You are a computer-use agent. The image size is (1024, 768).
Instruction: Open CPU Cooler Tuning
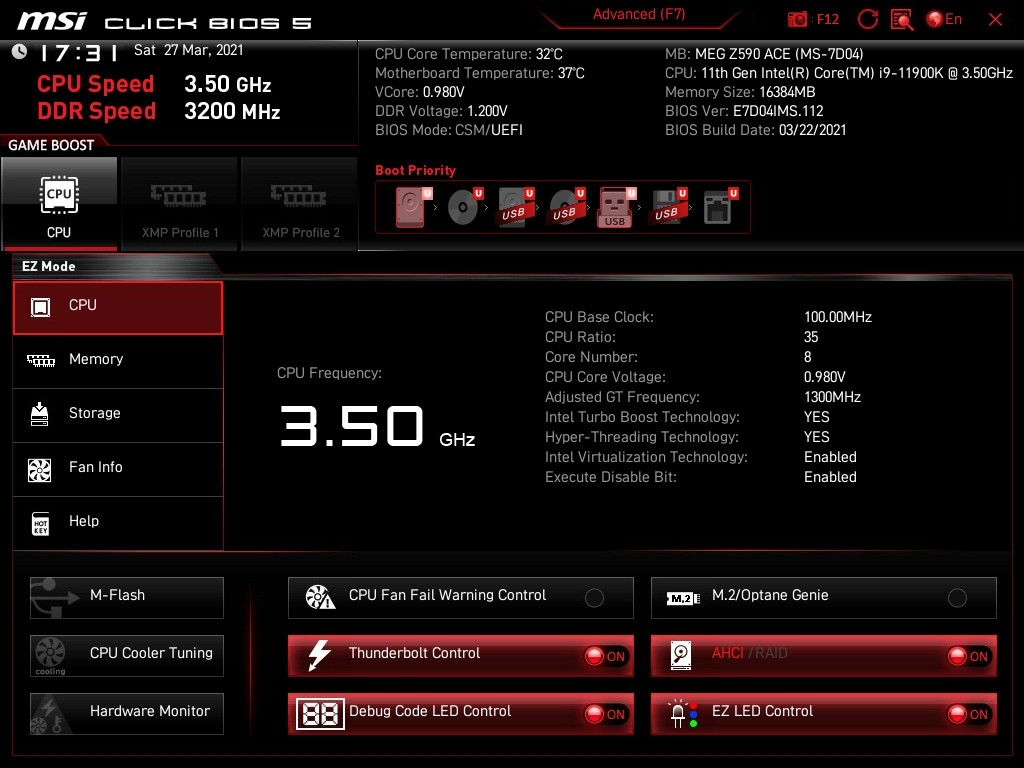[127, 656]
